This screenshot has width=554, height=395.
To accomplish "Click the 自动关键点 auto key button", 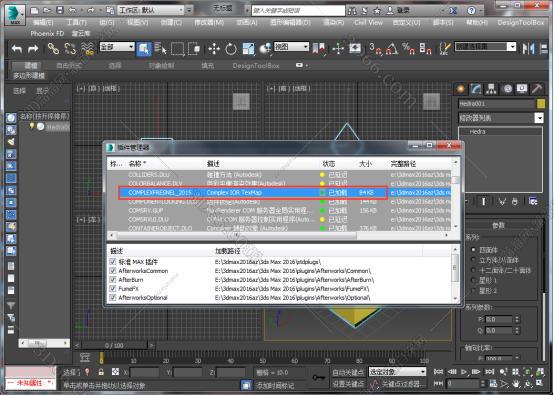I will pyautogui.click(x=348, y=372).
